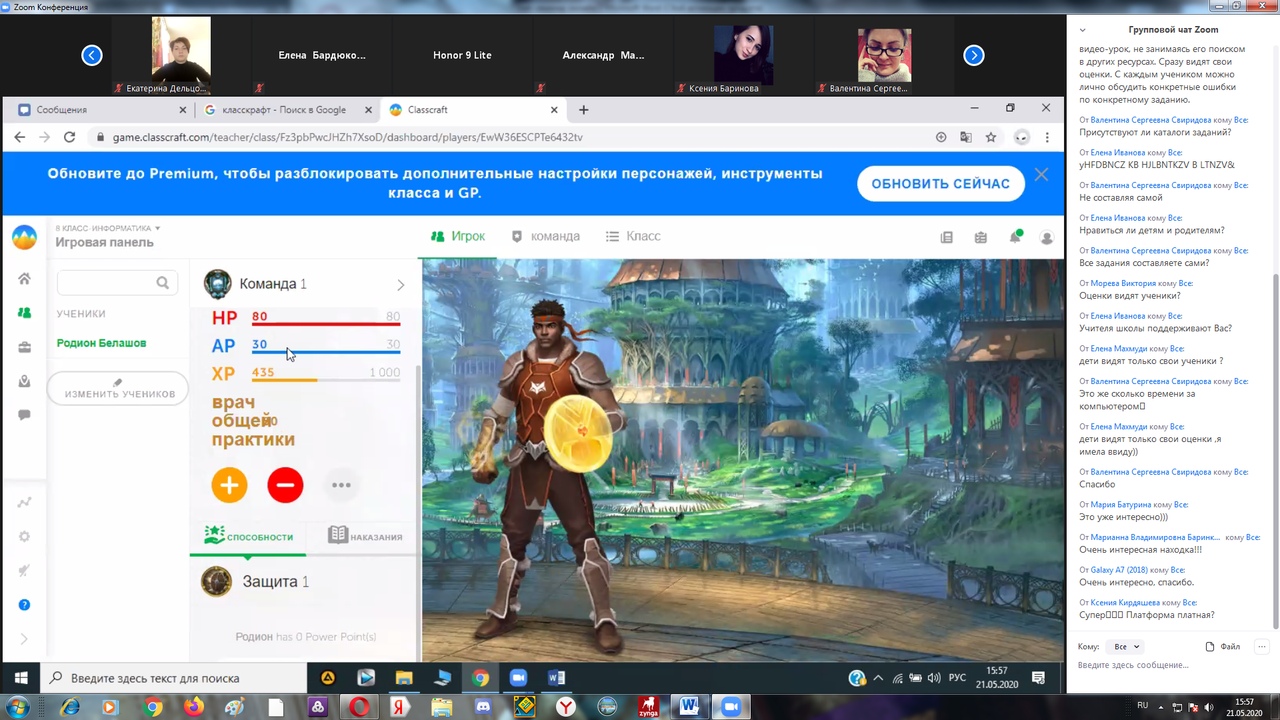The image size is (1280, 720).
Task: Expand the Classcraft sidebar chevron
Action: pos(24,639)
